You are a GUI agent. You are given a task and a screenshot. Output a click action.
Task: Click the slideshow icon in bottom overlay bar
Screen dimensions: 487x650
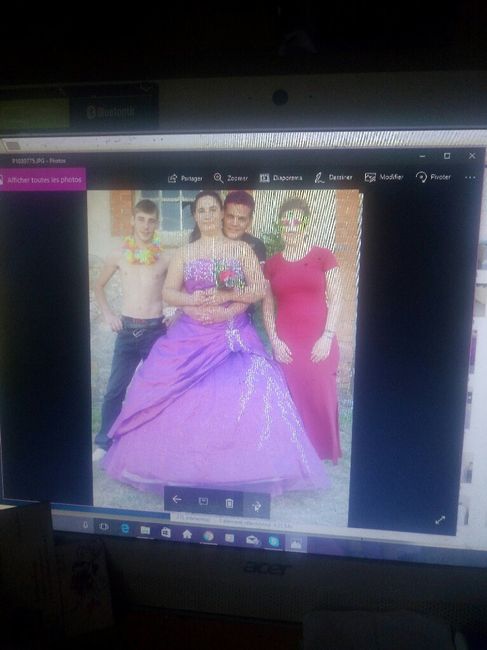click(x=203, y=501)
